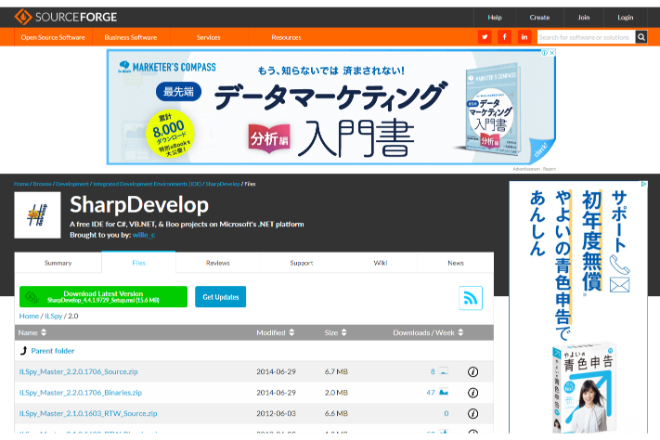This screenshot has width=660, height=440.
Task: Download ILSpy_Master_2.2.0.1706_Source.zip
Action: 78,372
